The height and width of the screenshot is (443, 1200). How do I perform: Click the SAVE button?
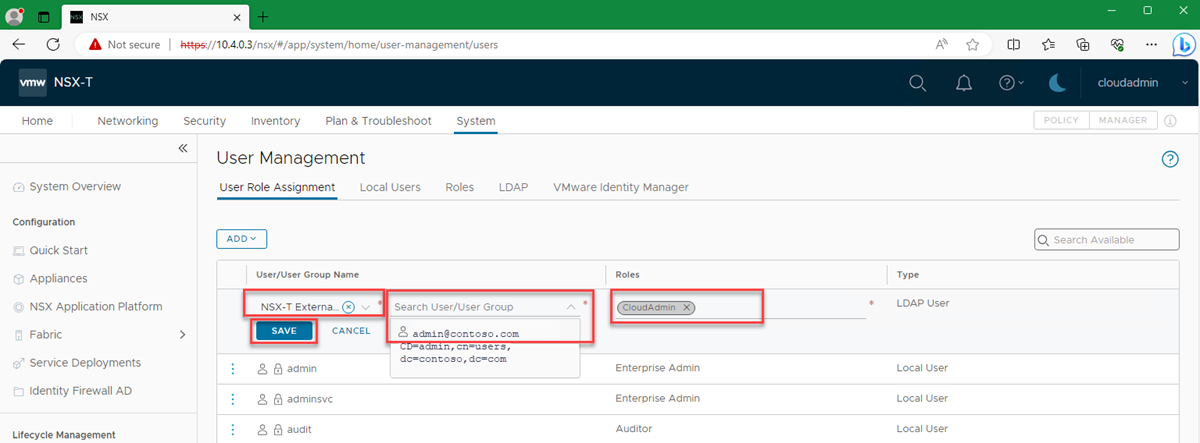click(x=284, y=331)
